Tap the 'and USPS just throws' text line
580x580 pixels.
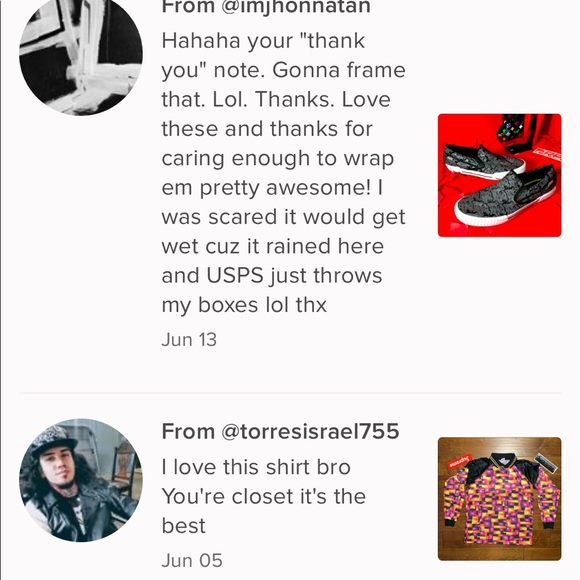(272, 276)
